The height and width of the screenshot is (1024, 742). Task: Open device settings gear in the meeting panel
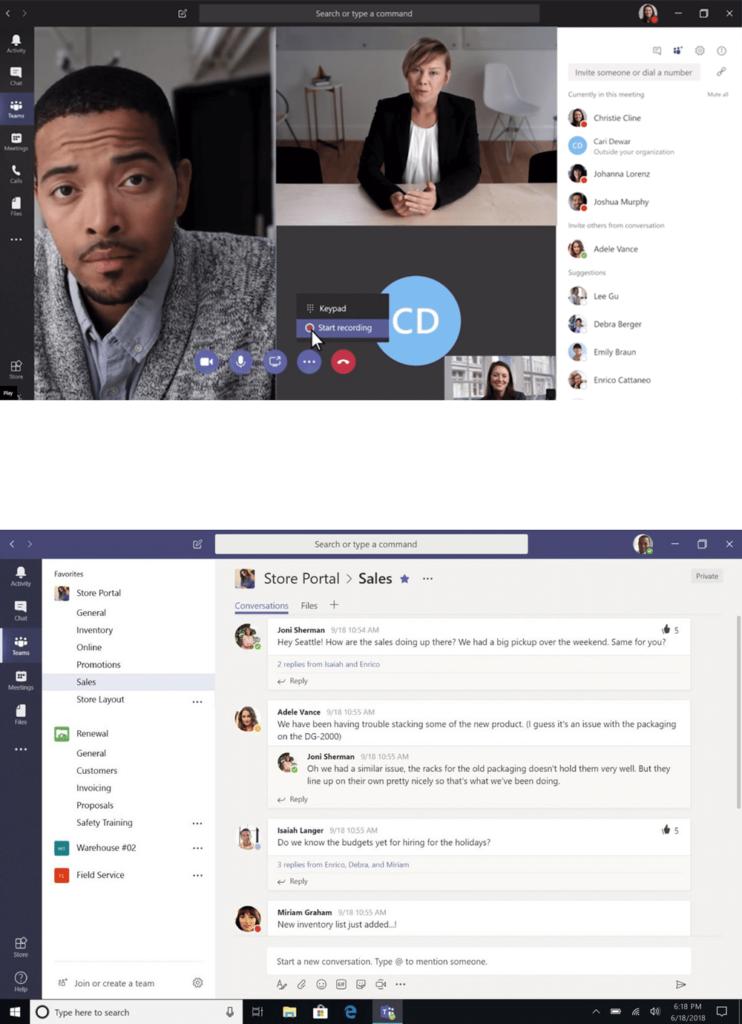(700, 50)
